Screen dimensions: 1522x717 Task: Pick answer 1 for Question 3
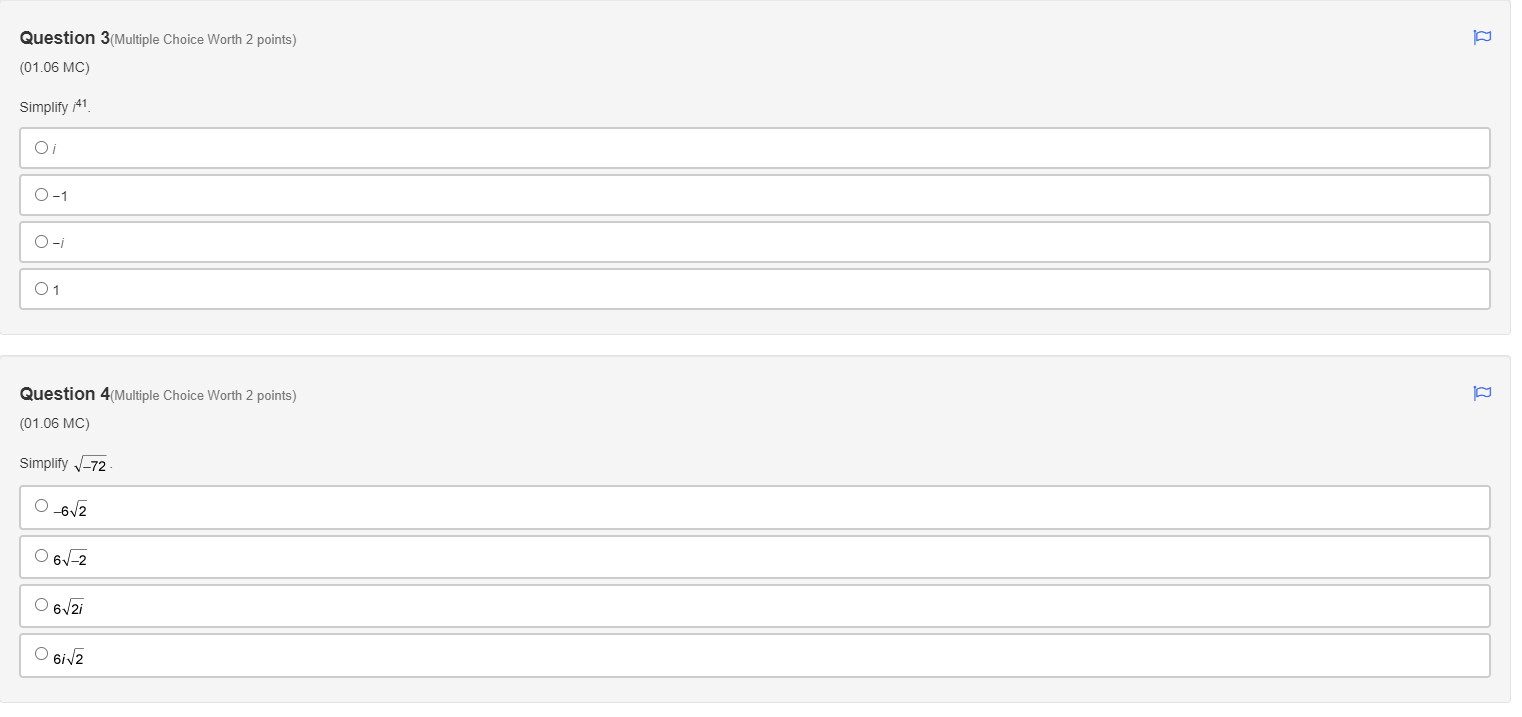[41, 288]
